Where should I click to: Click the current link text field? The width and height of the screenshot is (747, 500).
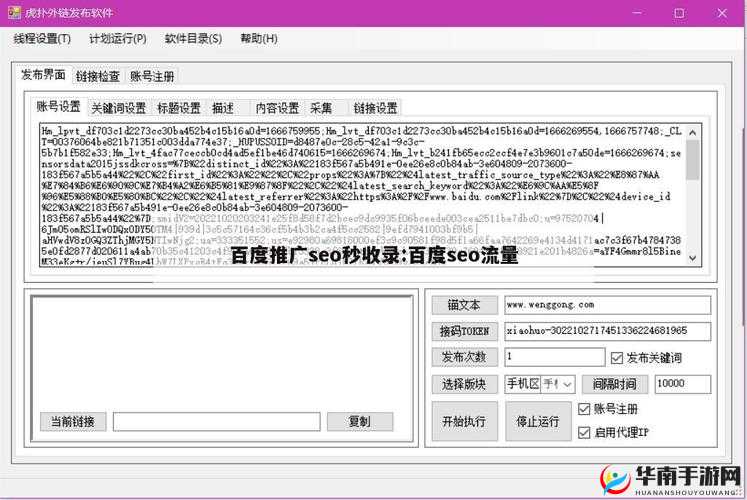coord(217,422)
